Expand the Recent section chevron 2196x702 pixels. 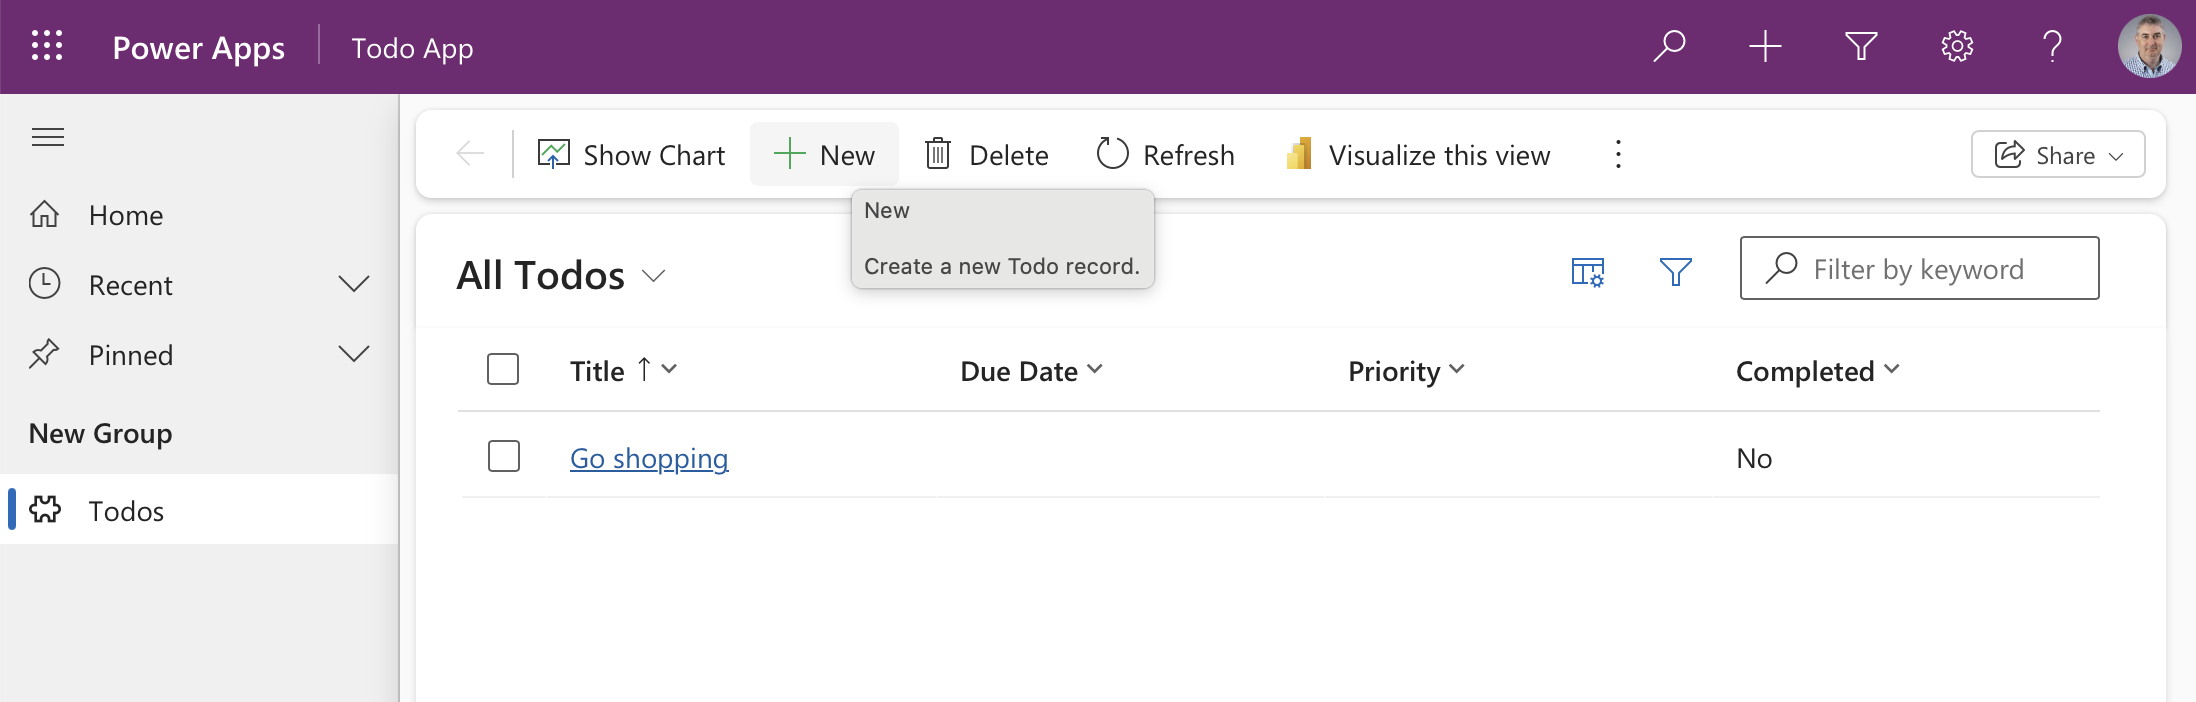[x=354, y=284]
